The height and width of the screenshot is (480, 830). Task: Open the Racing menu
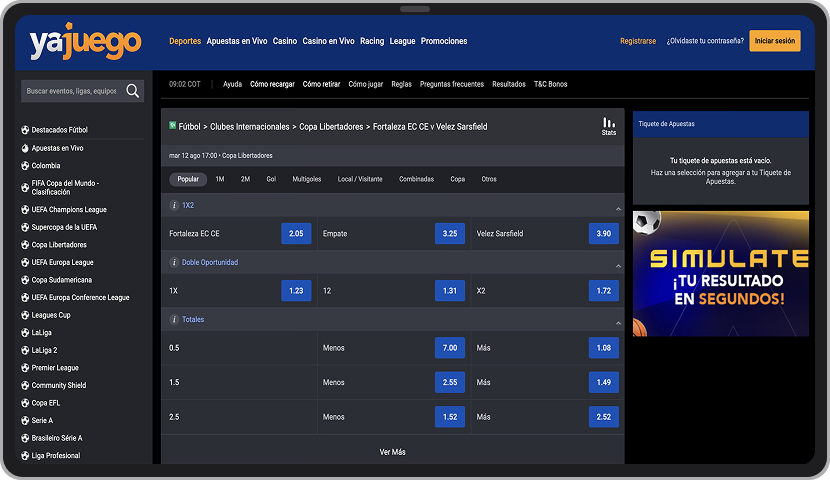(x=372, y=41)
